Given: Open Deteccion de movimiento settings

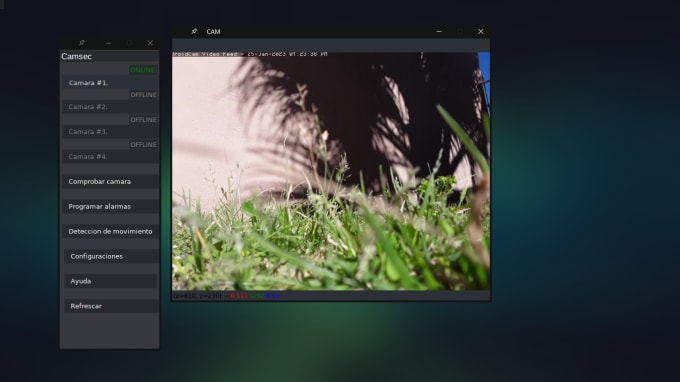Looking at the screenshot, I should pyautogui.click(x=111, y=231).
